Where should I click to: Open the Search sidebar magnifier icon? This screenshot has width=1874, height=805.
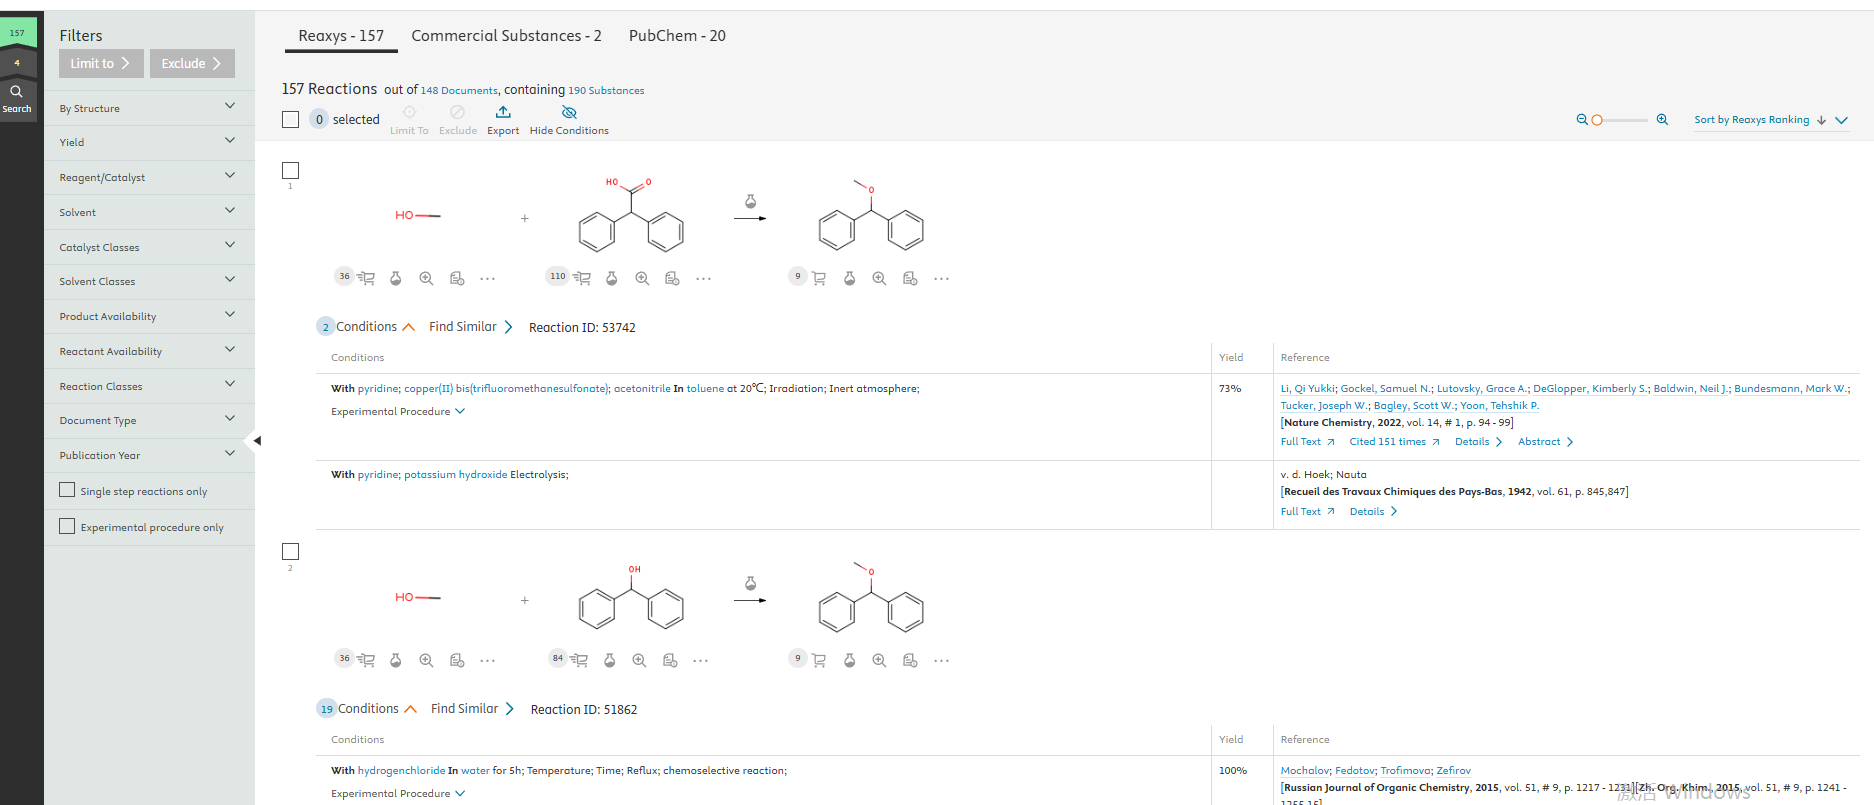click(x=17, y=91)
